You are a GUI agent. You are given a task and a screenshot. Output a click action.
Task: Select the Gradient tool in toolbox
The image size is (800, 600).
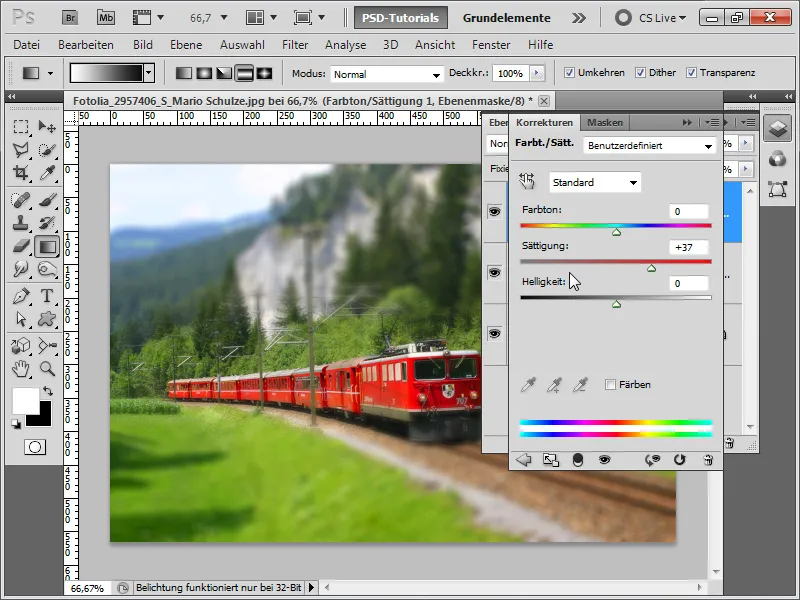(47, 246)
